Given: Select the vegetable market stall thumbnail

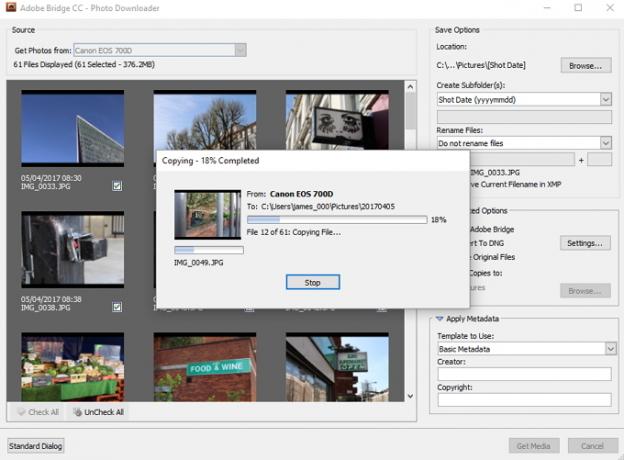Looking at the screenshot, I should (x=73, y=367).
